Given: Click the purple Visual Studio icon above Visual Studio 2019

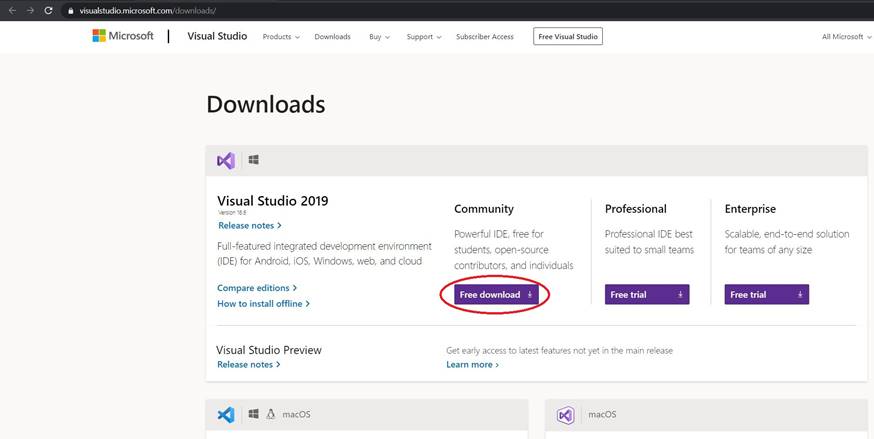Looking at the screenshot, I should [x=226, y=160].
